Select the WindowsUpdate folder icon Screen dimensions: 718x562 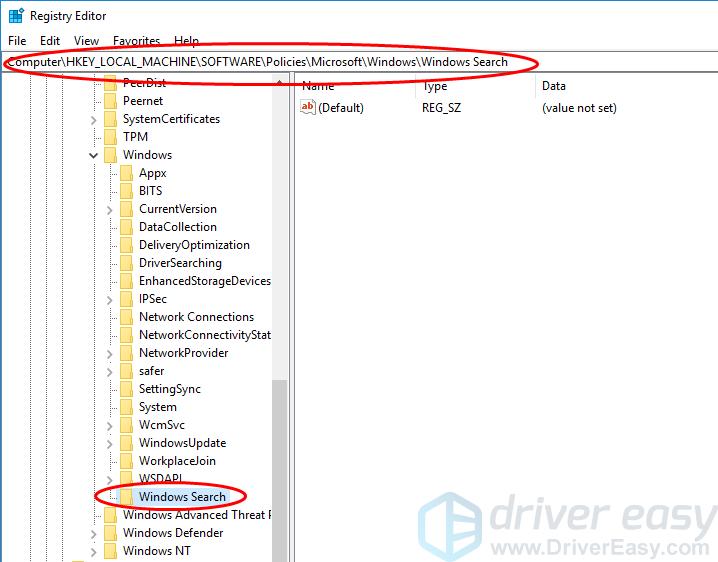click(x=126, y=443)
